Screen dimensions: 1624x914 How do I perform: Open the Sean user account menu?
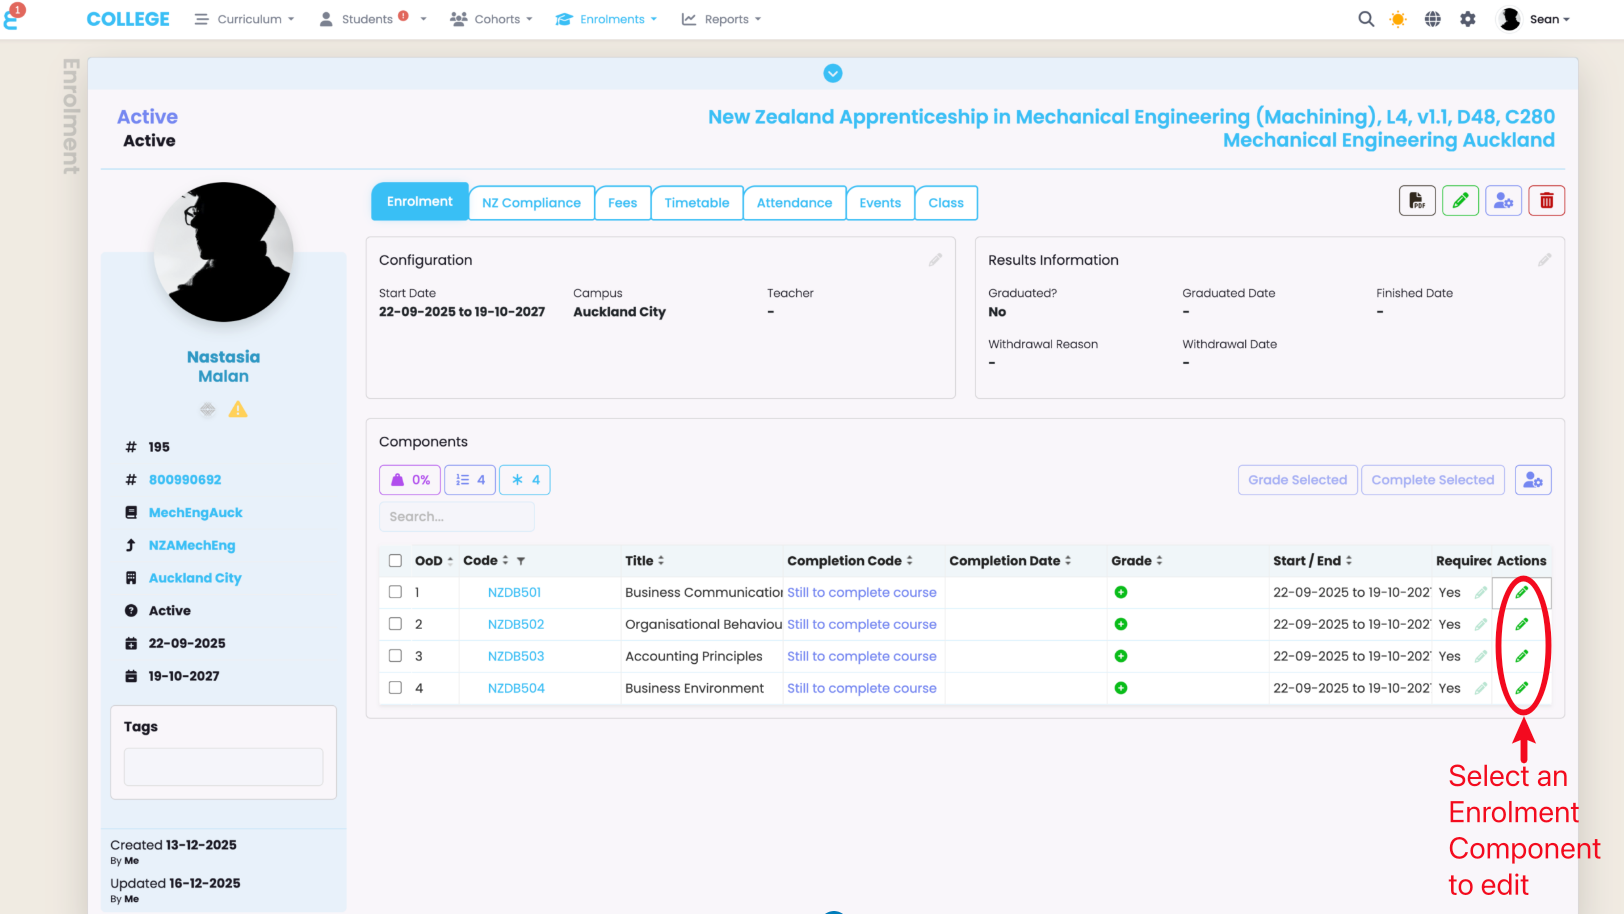coord(1534,19)
